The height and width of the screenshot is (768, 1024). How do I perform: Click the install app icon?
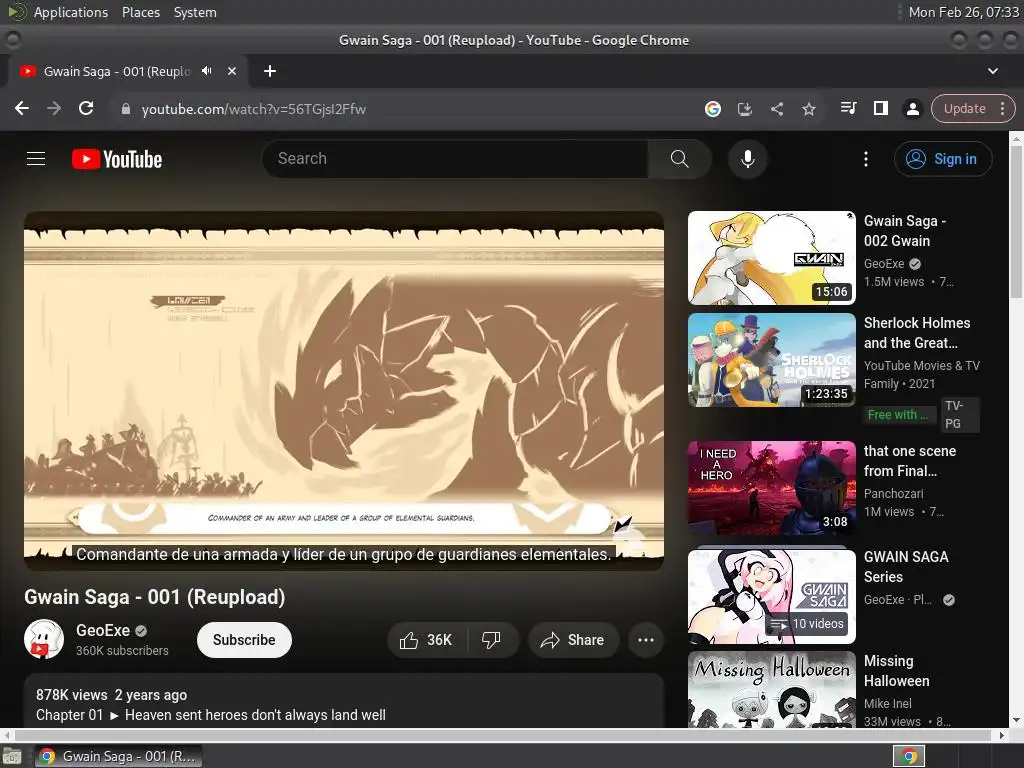[x=744, y=109]
